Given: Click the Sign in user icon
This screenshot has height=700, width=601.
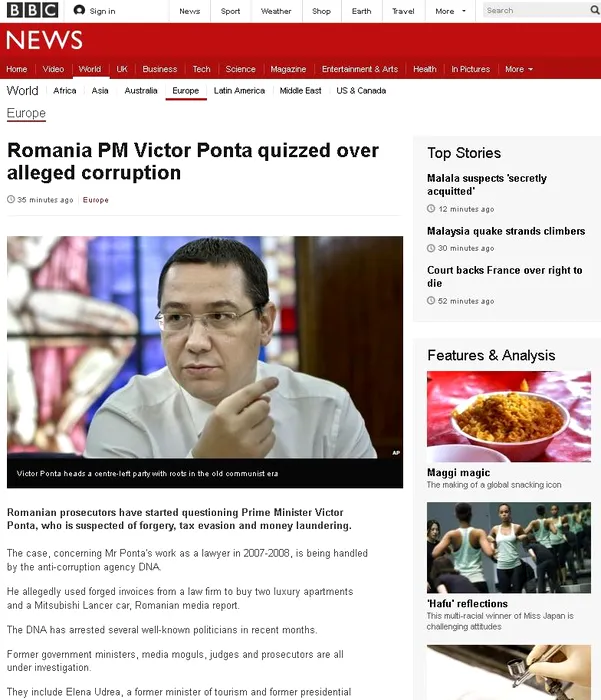Looking at the screenshot, I should tap(79, 10).
